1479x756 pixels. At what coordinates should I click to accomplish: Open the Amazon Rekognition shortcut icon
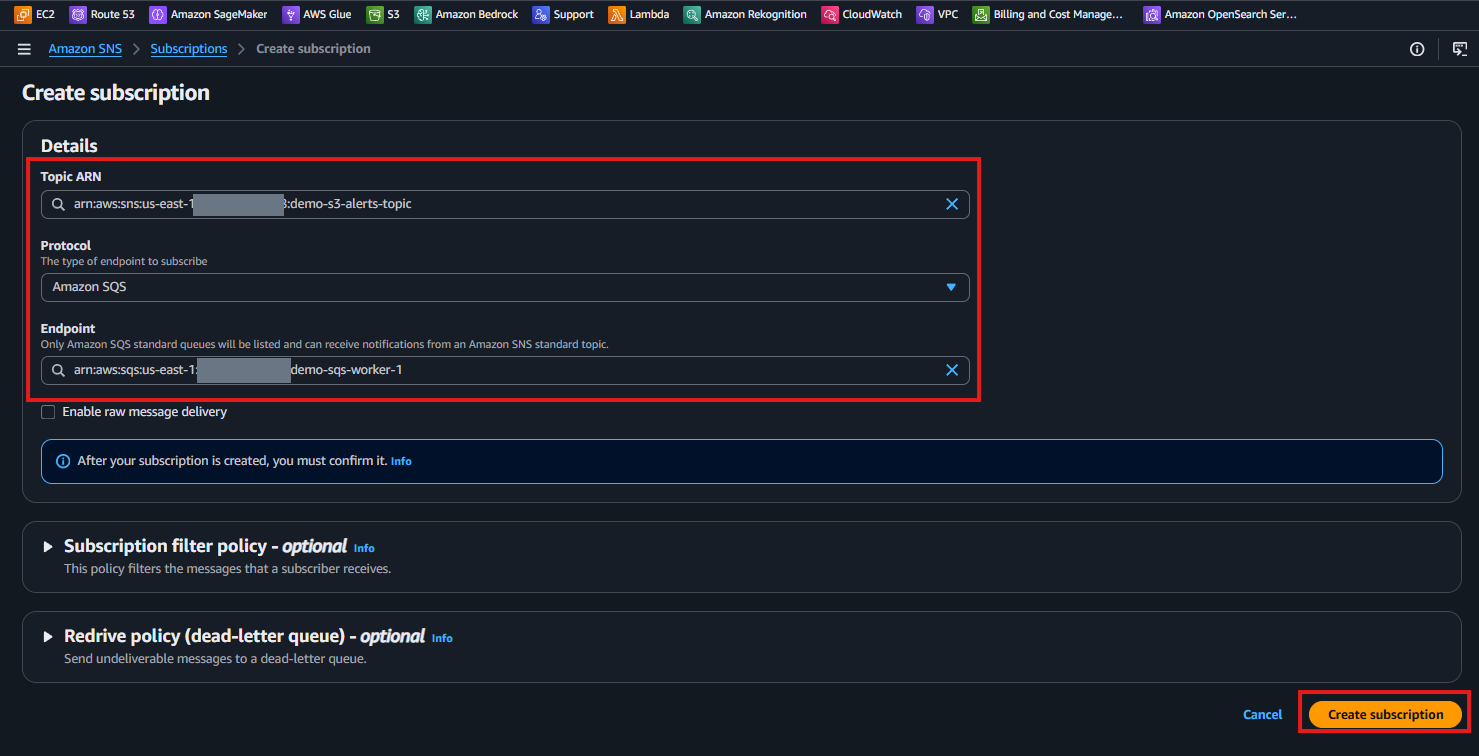(692, 15)
